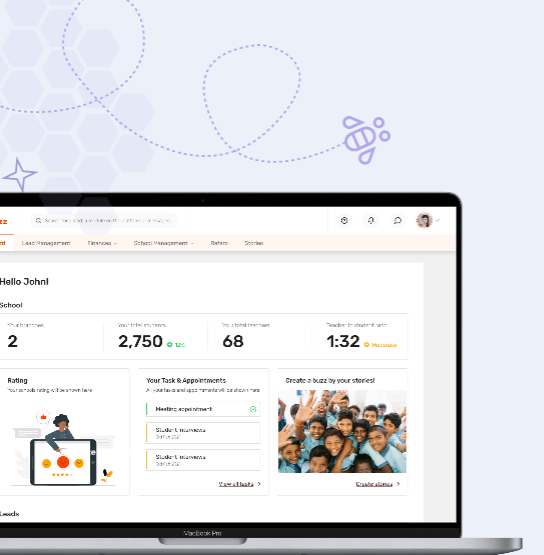The image size is (544, 555).
Task: Expand the profile dropdown chevron
Action: [x=437, y=221]
